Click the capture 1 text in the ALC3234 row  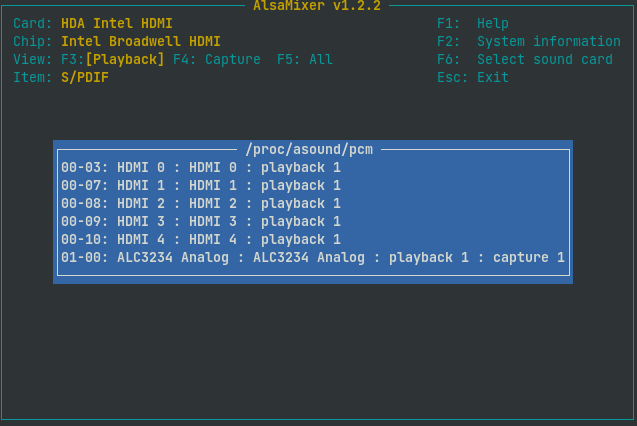(x=529, y=257)
